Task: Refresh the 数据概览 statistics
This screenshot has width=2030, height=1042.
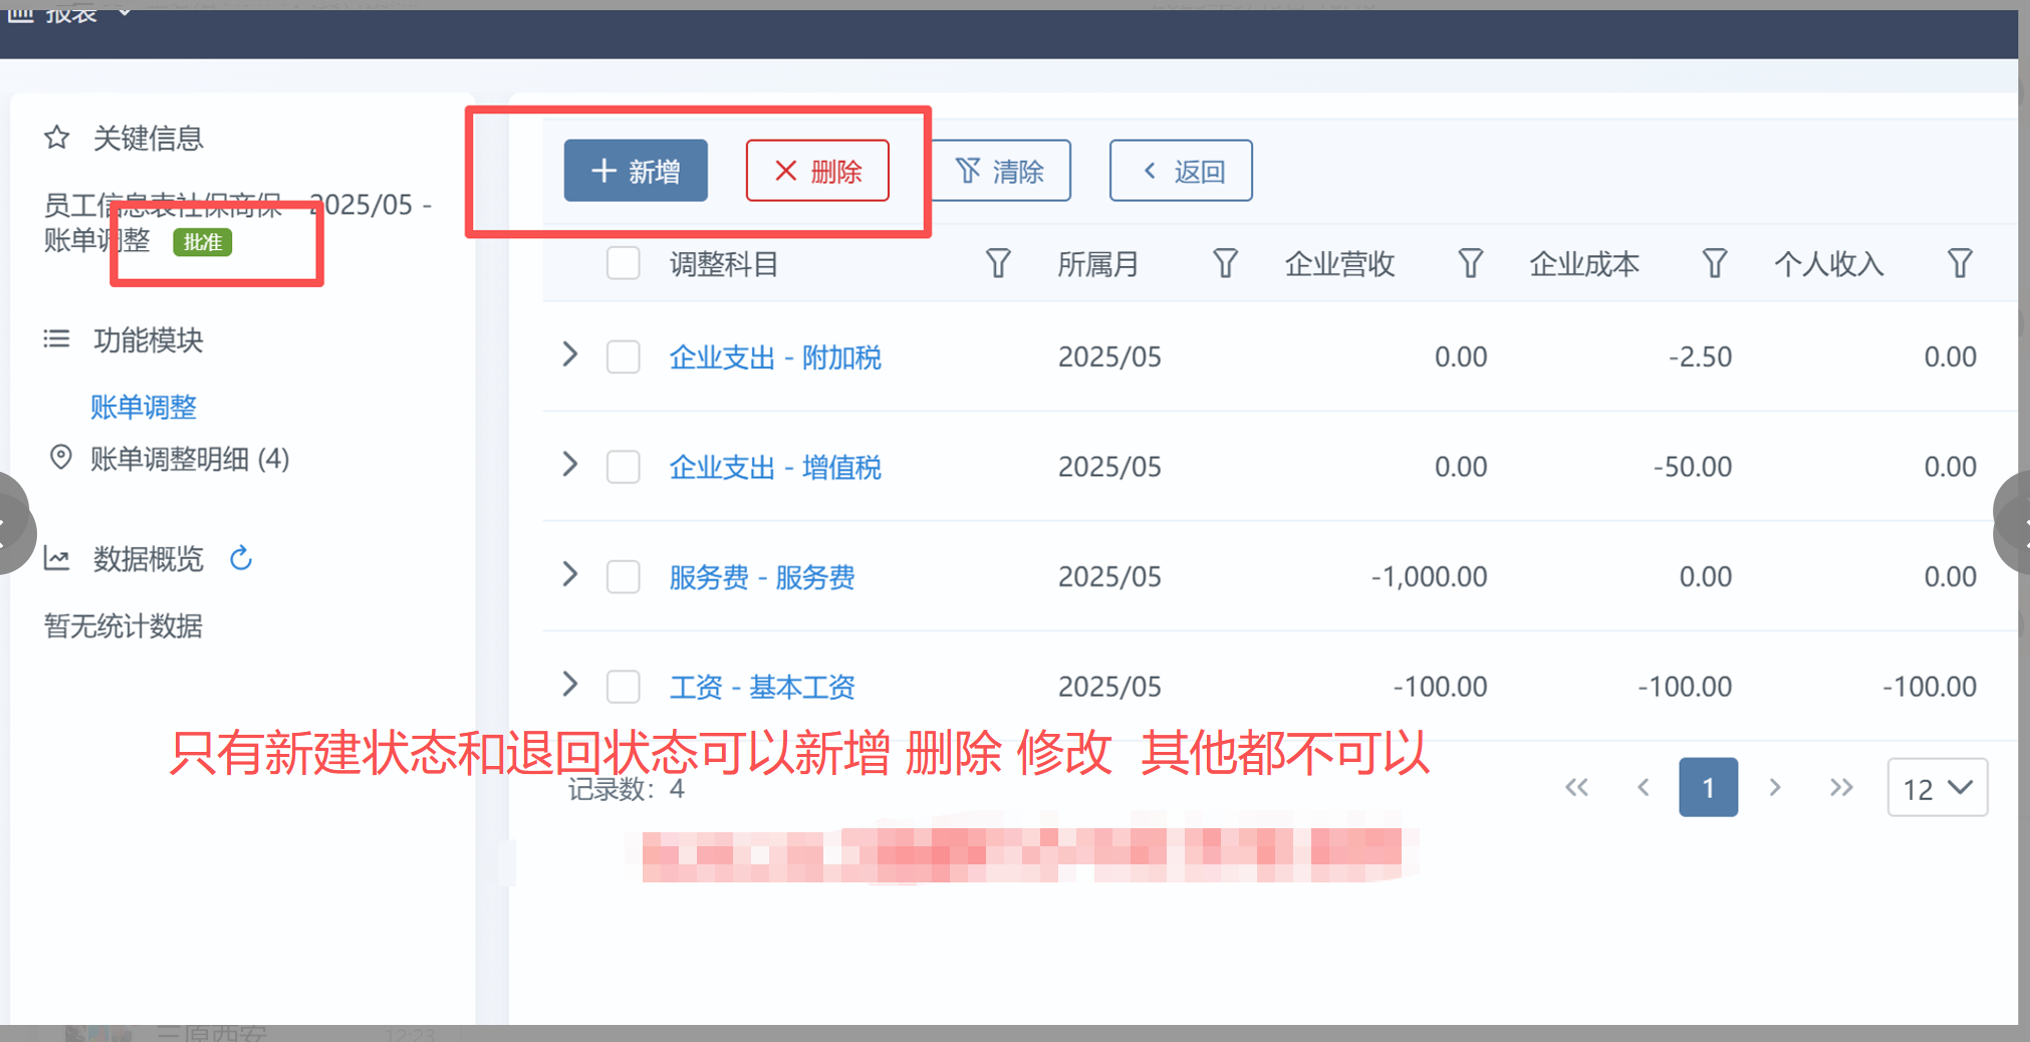Action: click(x=241, y=558)
